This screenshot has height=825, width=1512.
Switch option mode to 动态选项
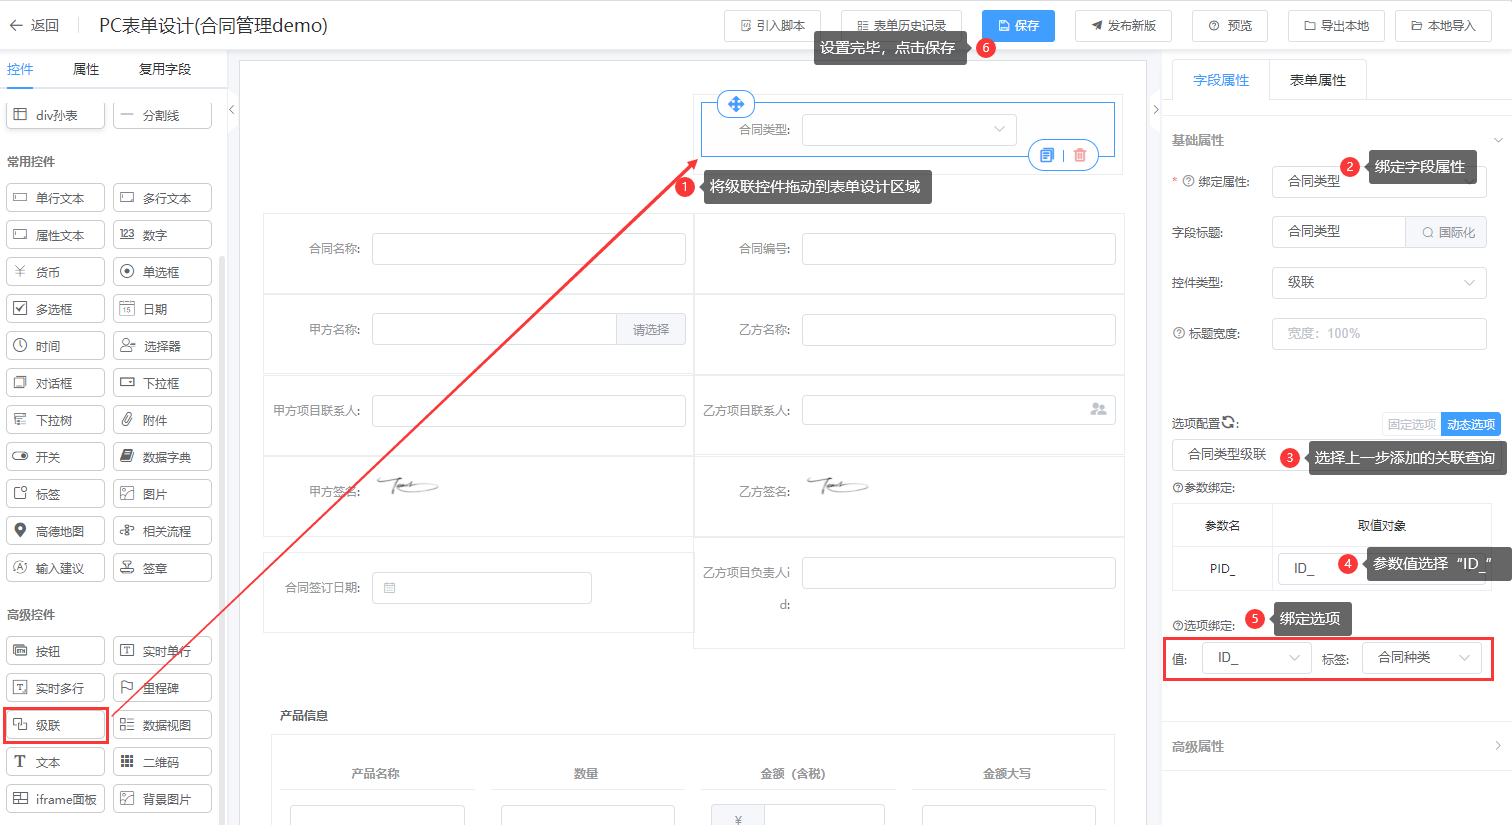1471,425
